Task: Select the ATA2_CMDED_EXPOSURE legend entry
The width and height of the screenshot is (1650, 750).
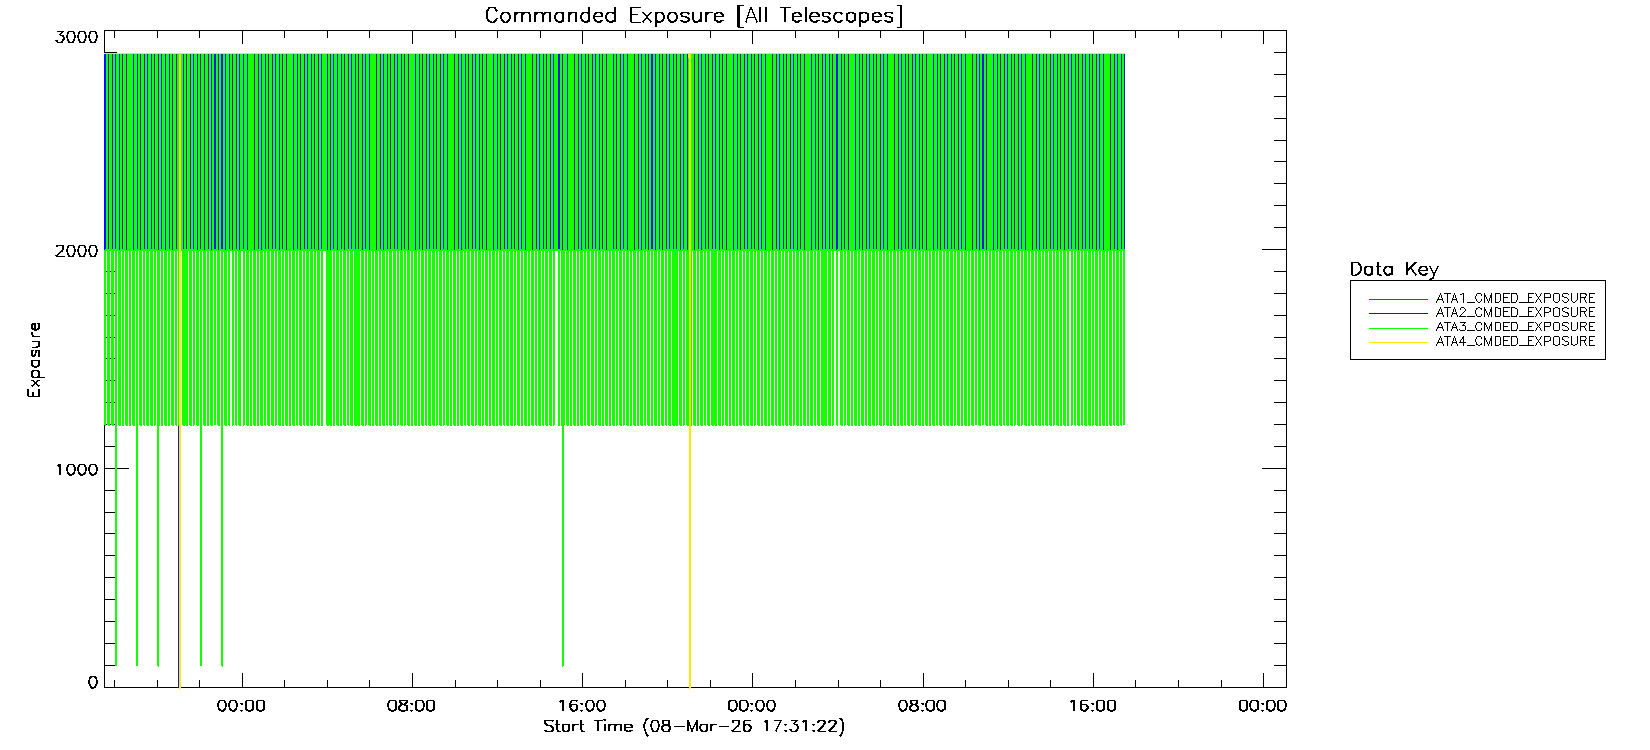Action: [1514, 313]
